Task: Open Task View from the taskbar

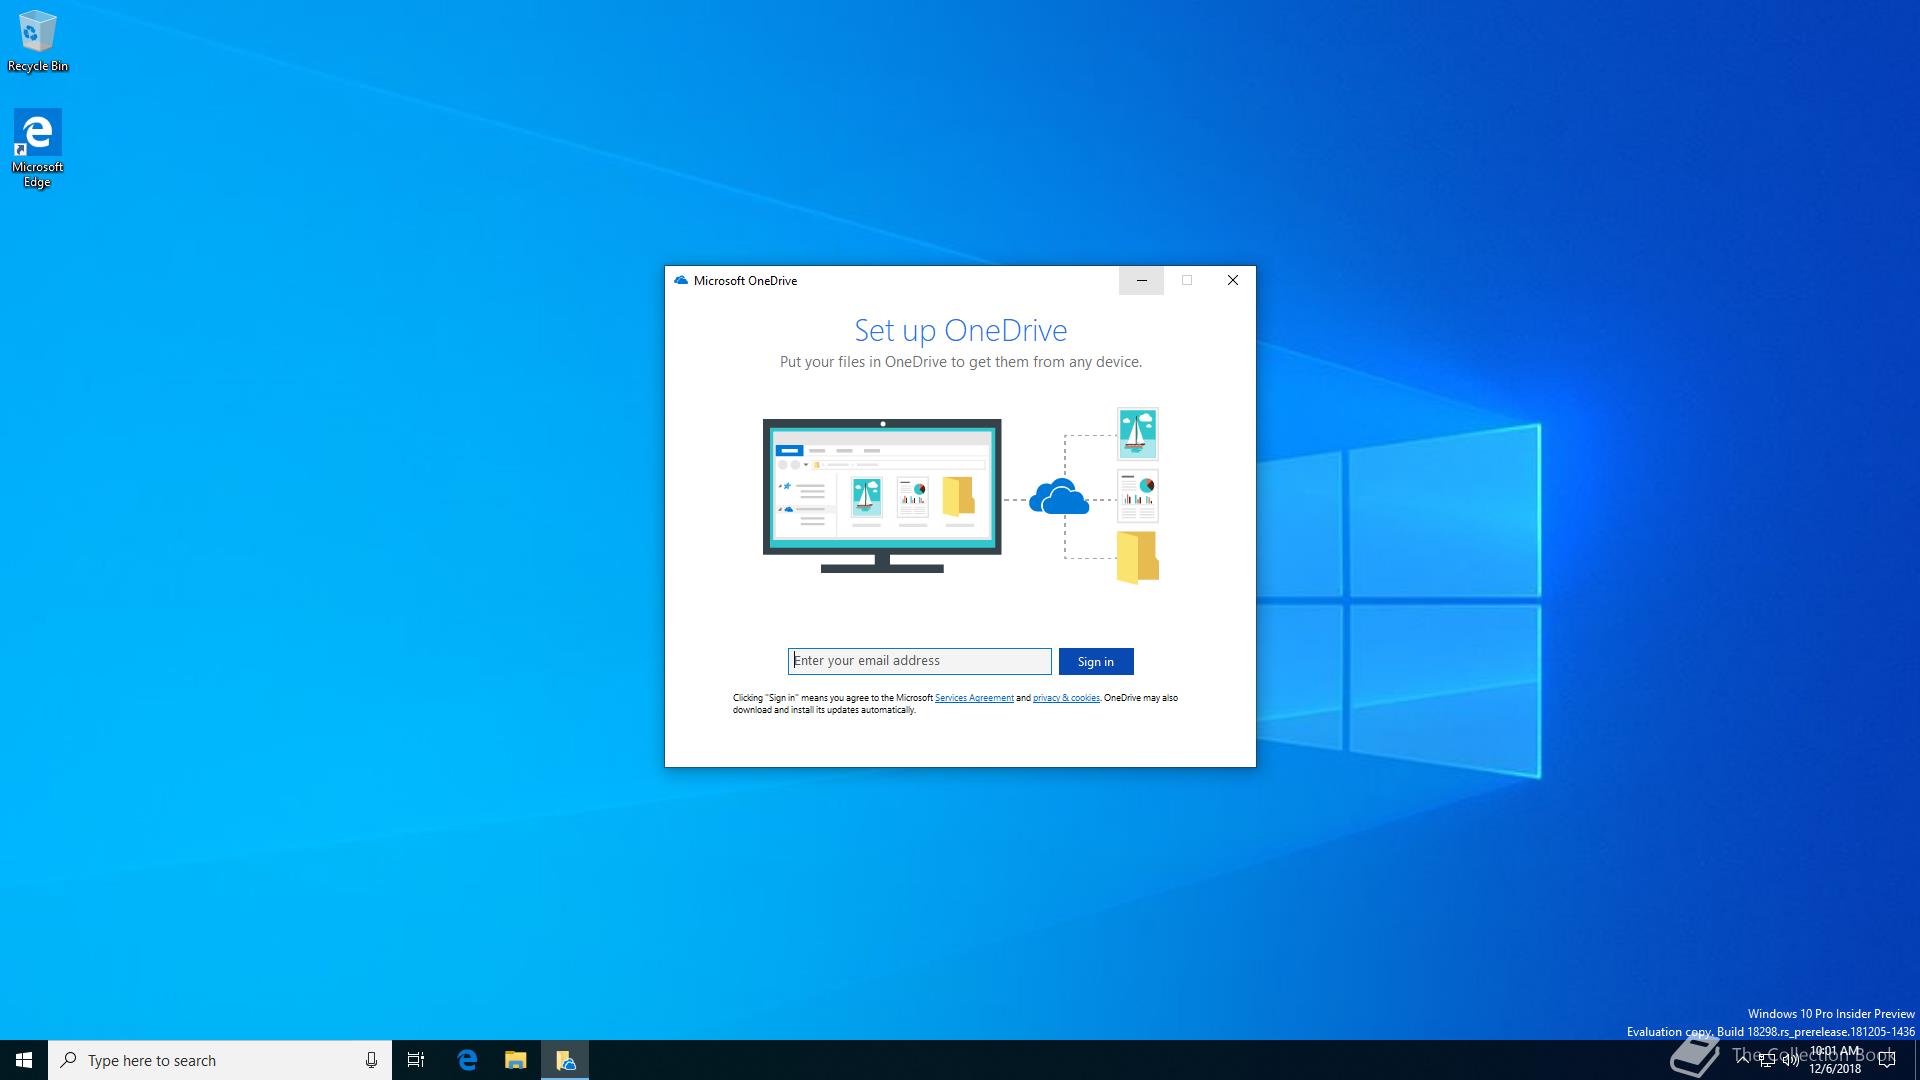Action: tap(416, 1060)
